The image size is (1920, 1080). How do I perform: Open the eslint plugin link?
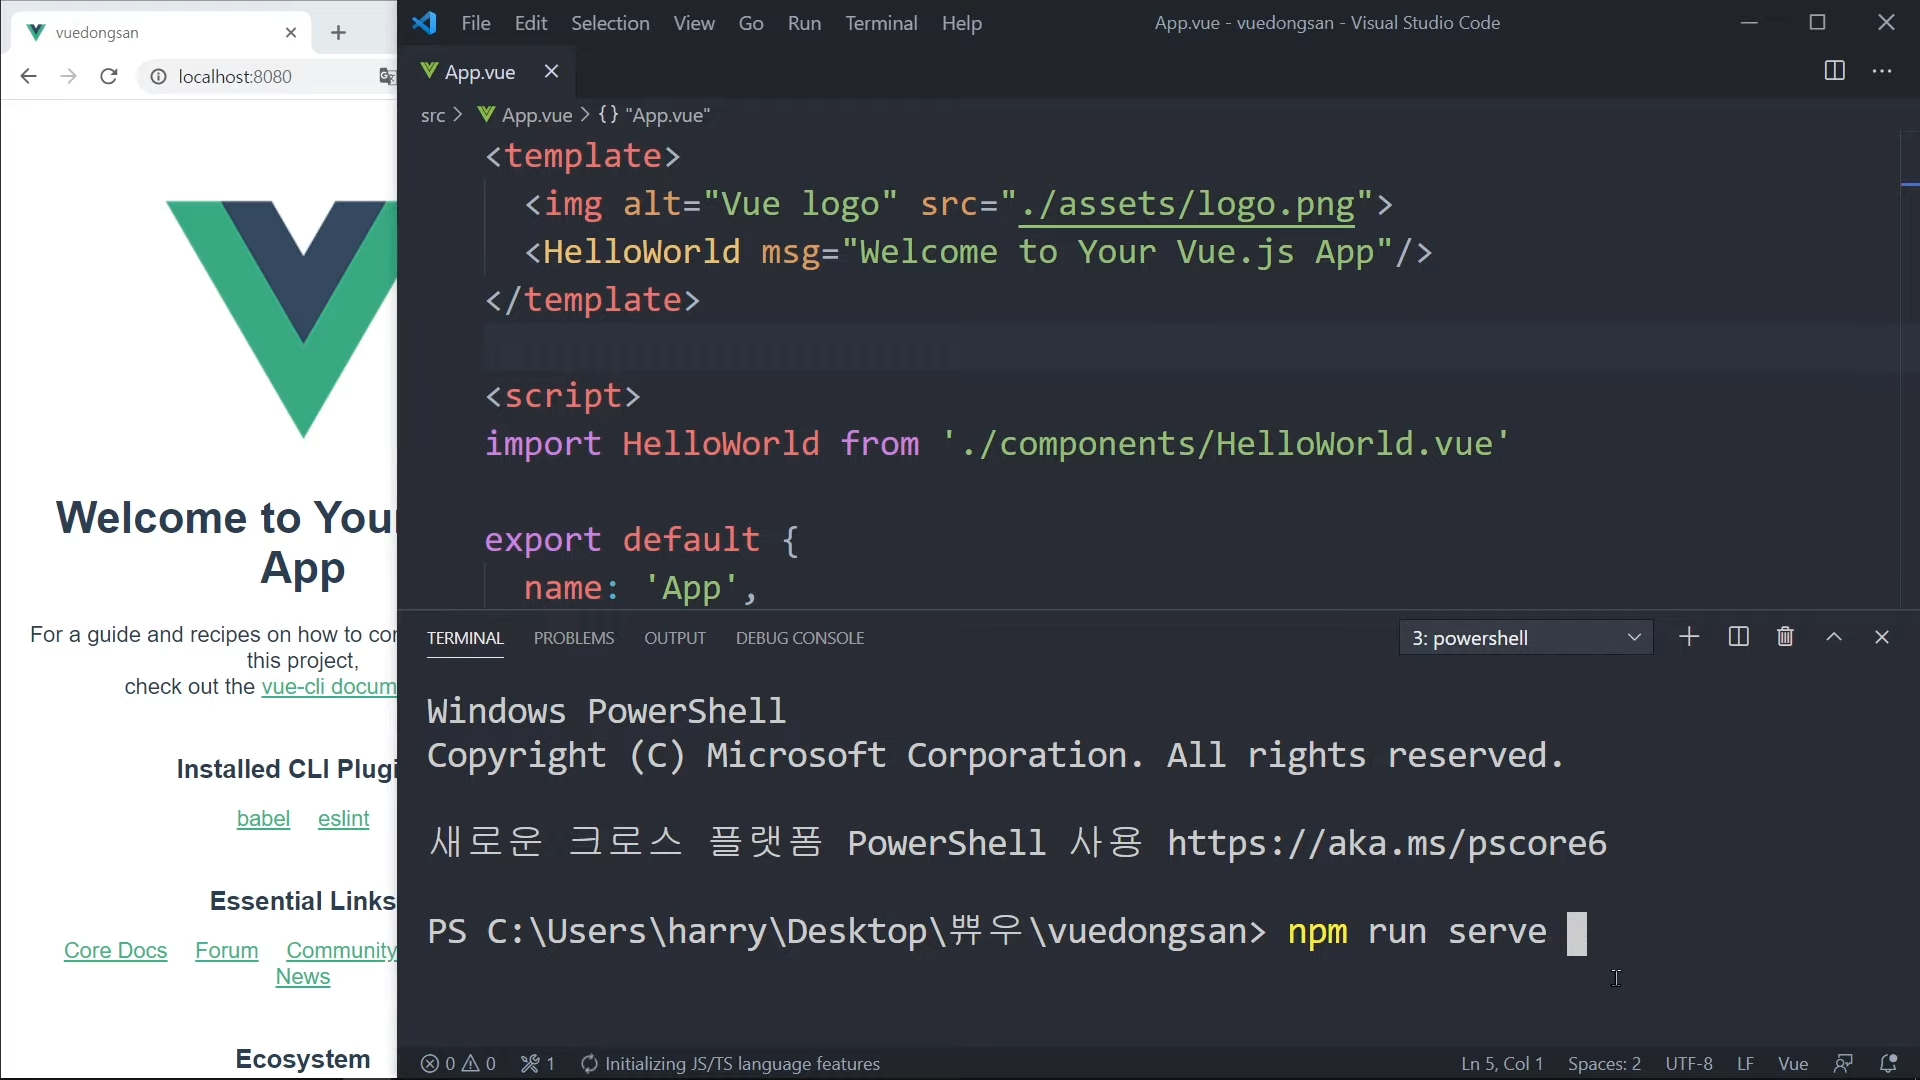[344, 819]
